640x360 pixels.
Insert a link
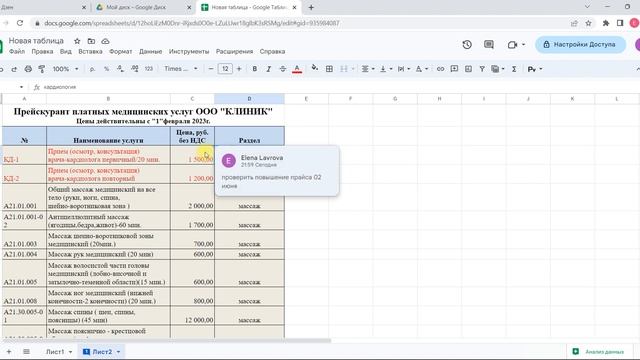(x=440, y=69)
